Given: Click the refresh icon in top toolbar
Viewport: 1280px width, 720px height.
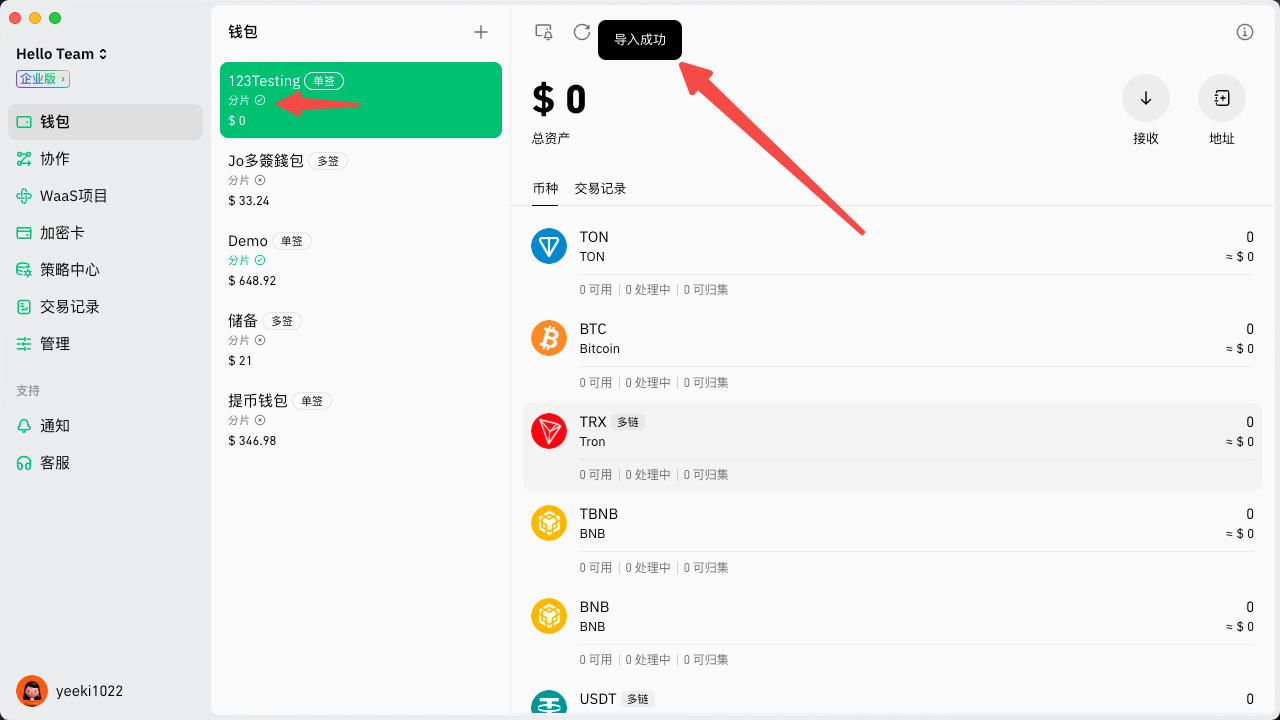Looking at the screenshot, I should 582,32.
